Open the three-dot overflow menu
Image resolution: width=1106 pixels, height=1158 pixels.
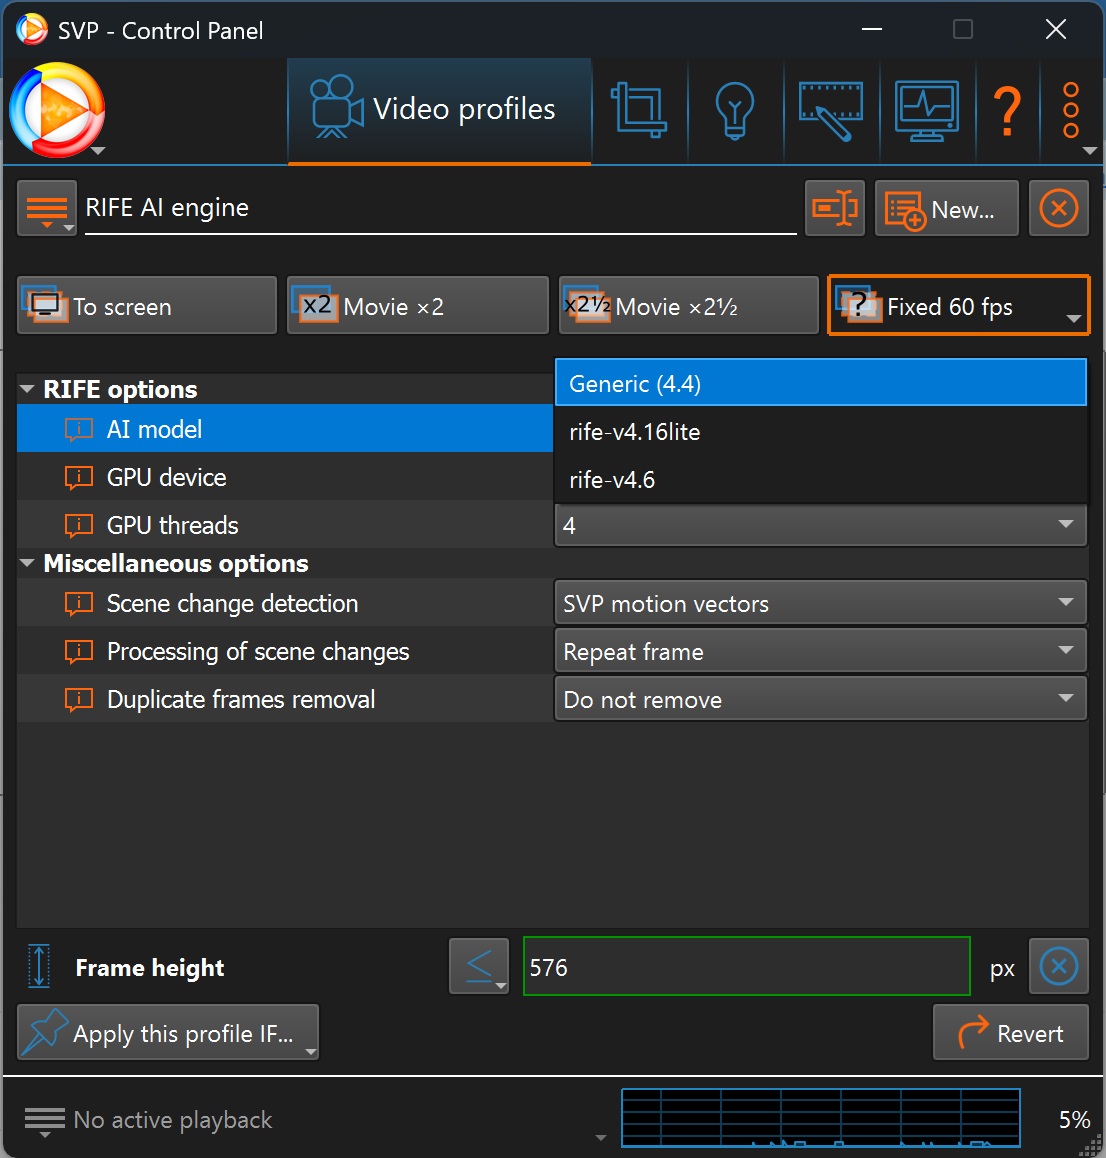click(x=1071, y=110)
